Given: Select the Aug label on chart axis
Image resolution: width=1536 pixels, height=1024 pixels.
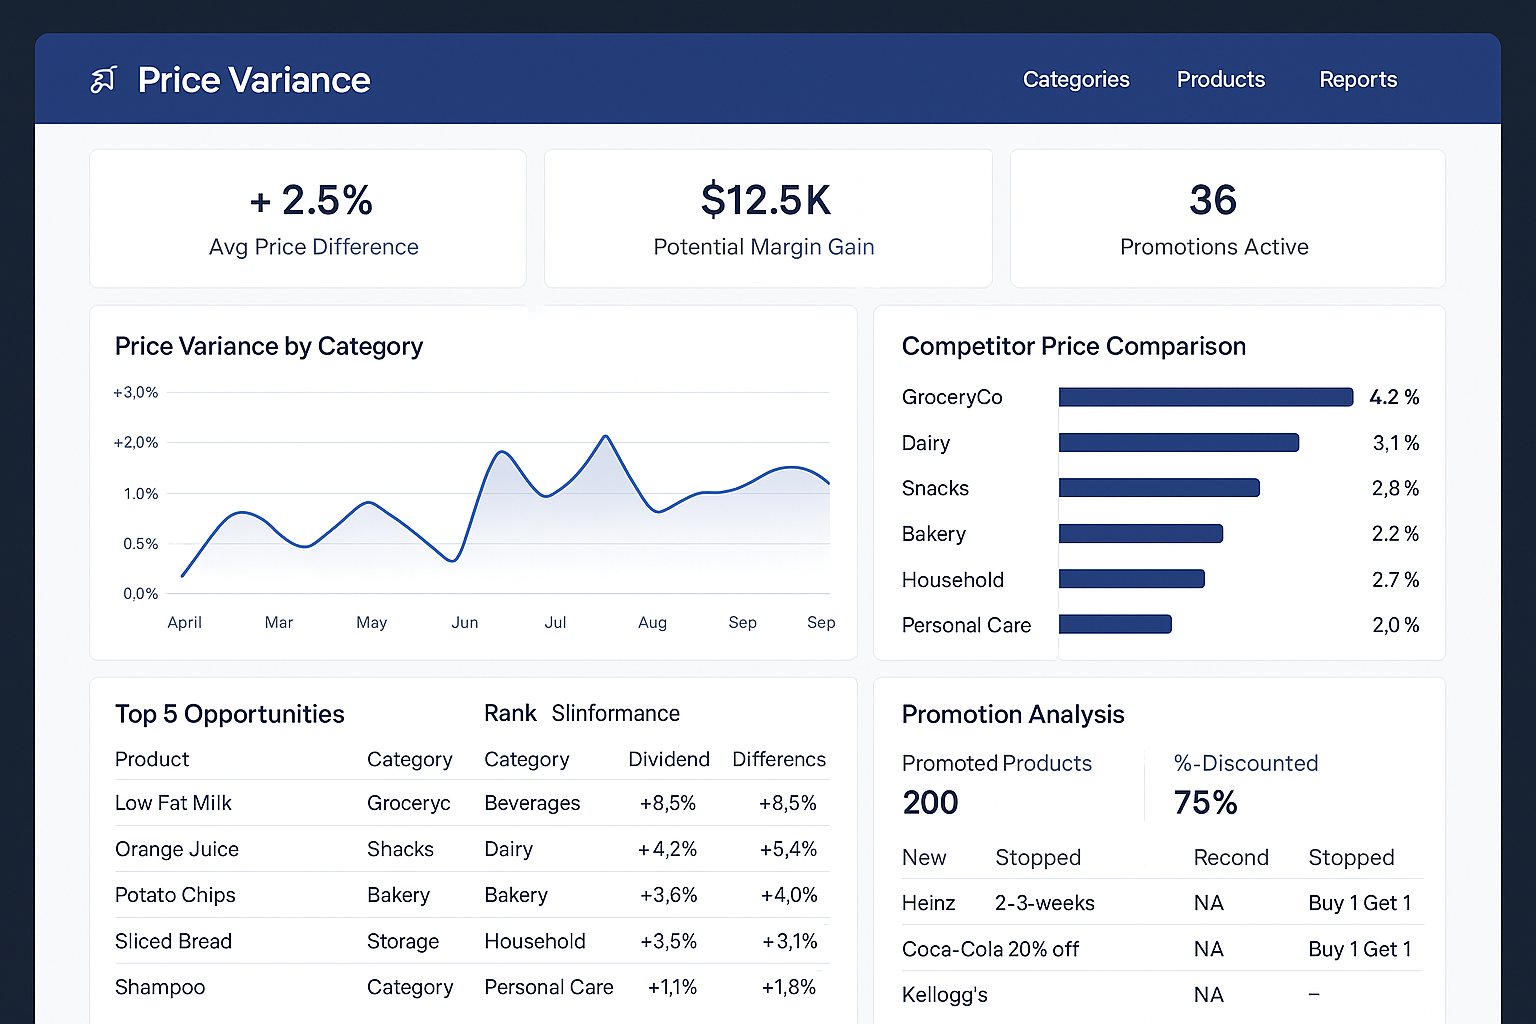Looking at the screenshot, I should click(x=652, y=622).
